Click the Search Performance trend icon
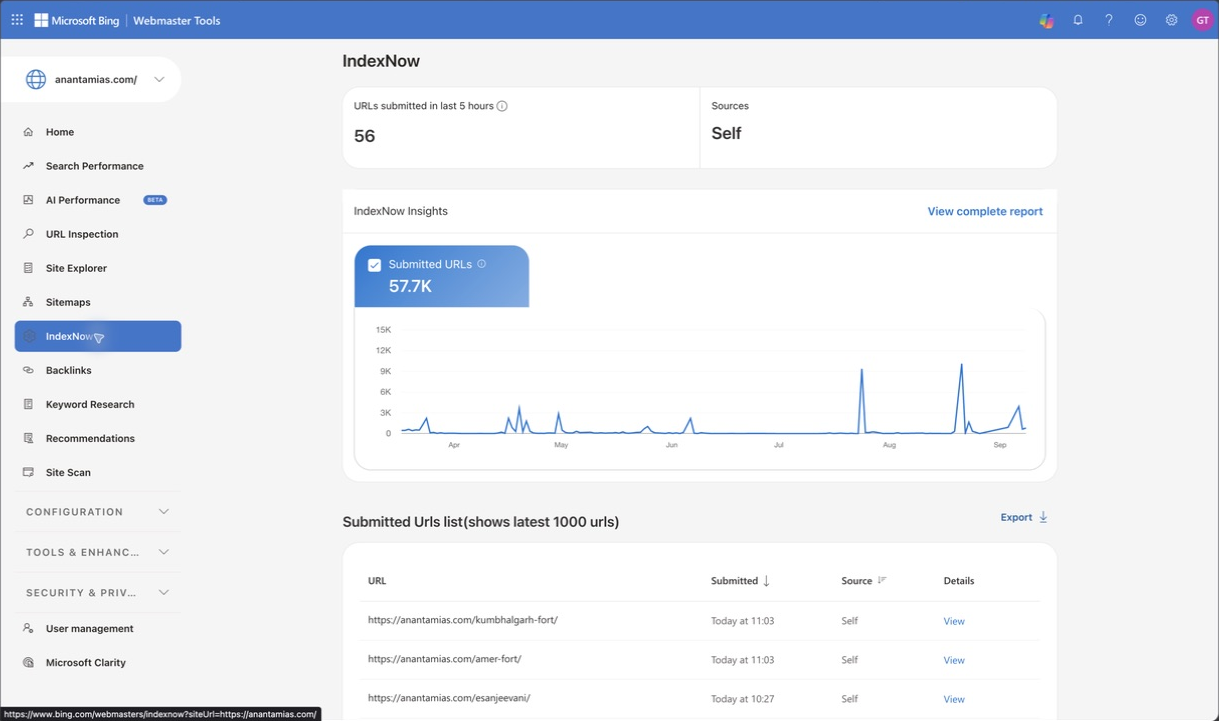 point(28,166)
